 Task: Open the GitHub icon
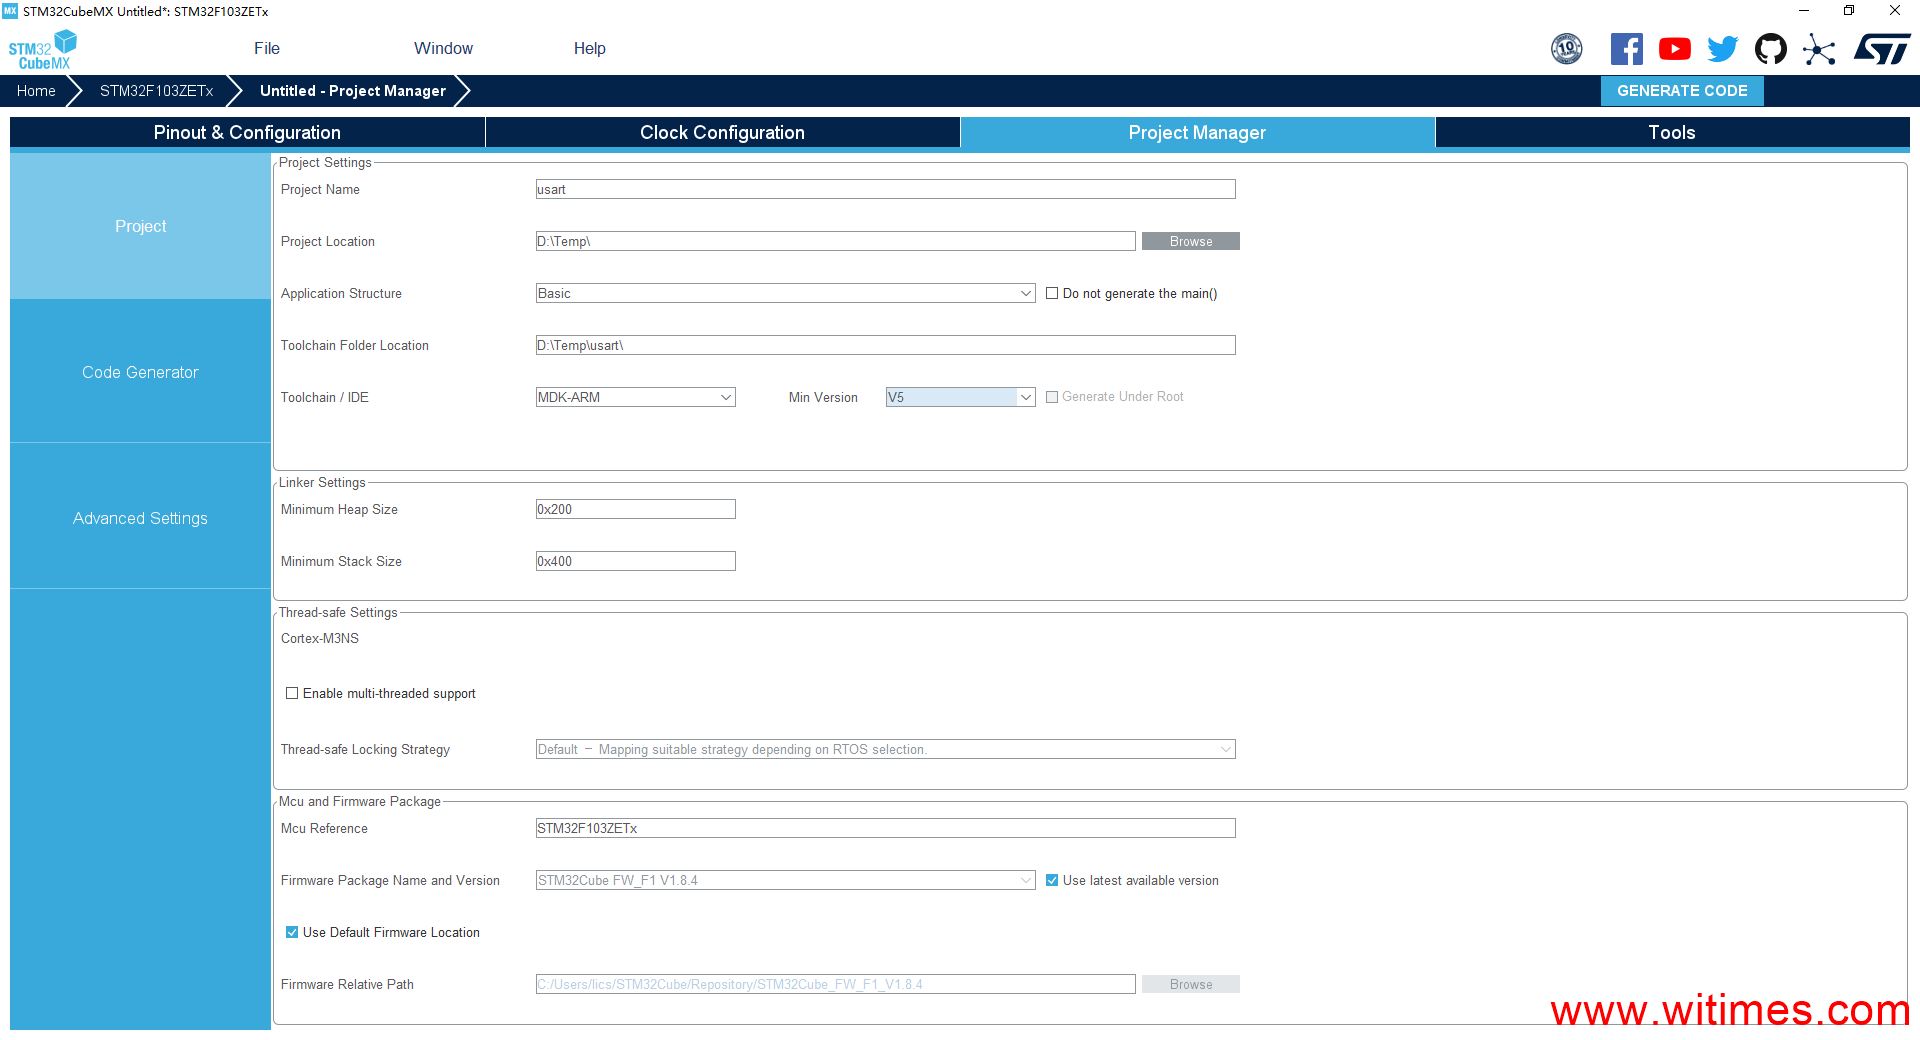(x=1770, y=48)
